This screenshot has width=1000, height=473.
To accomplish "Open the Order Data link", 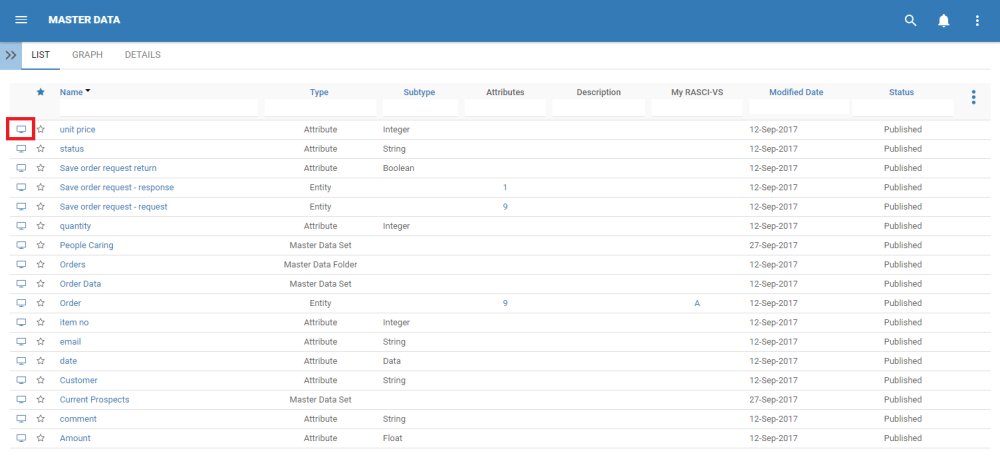I will [80, 284].
